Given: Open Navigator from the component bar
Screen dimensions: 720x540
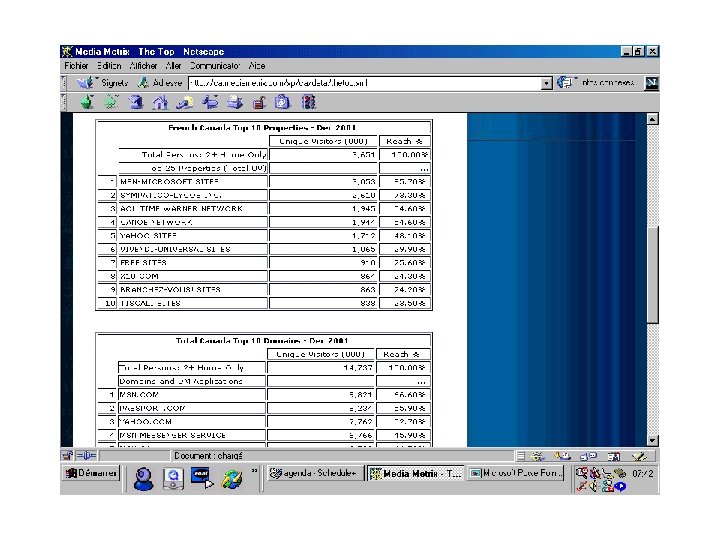Looking at the screenshot, I should (536, 456).
